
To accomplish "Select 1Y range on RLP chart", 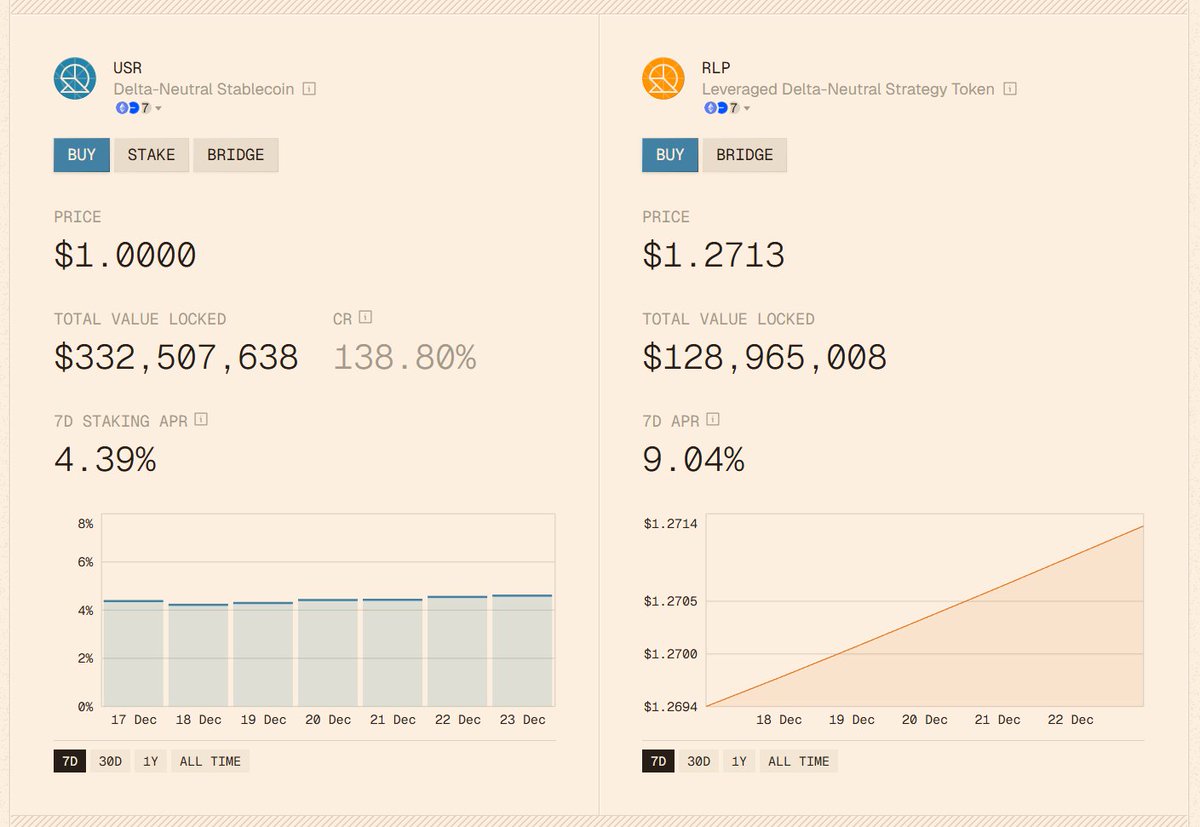I will pyautogui.click(x=739, y=761).
